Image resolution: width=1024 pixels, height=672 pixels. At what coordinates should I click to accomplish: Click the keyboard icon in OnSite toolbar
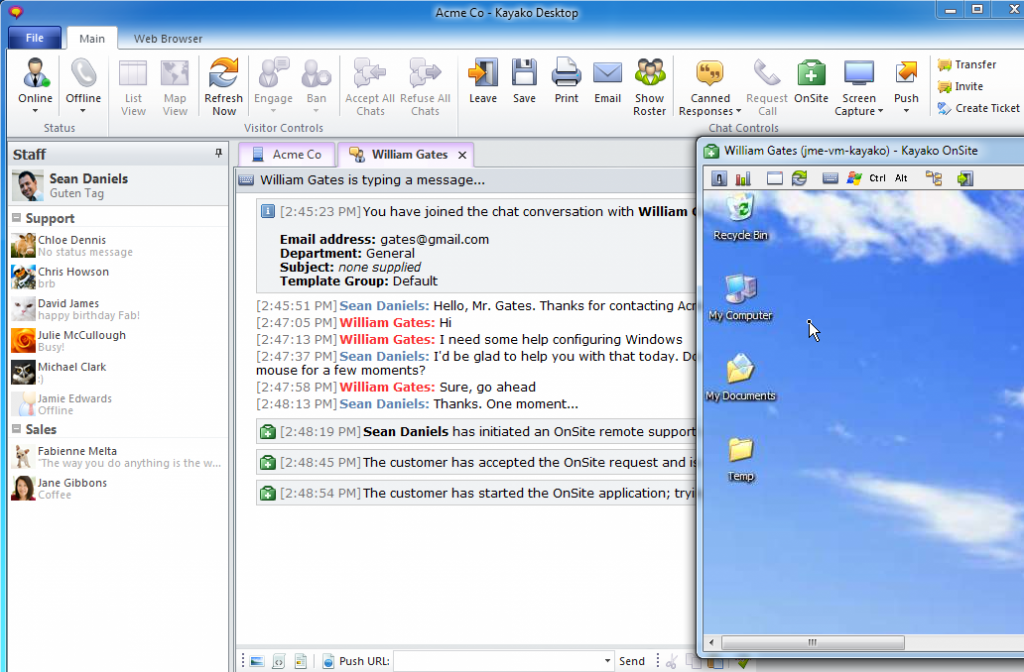click(x=830, y=178)
